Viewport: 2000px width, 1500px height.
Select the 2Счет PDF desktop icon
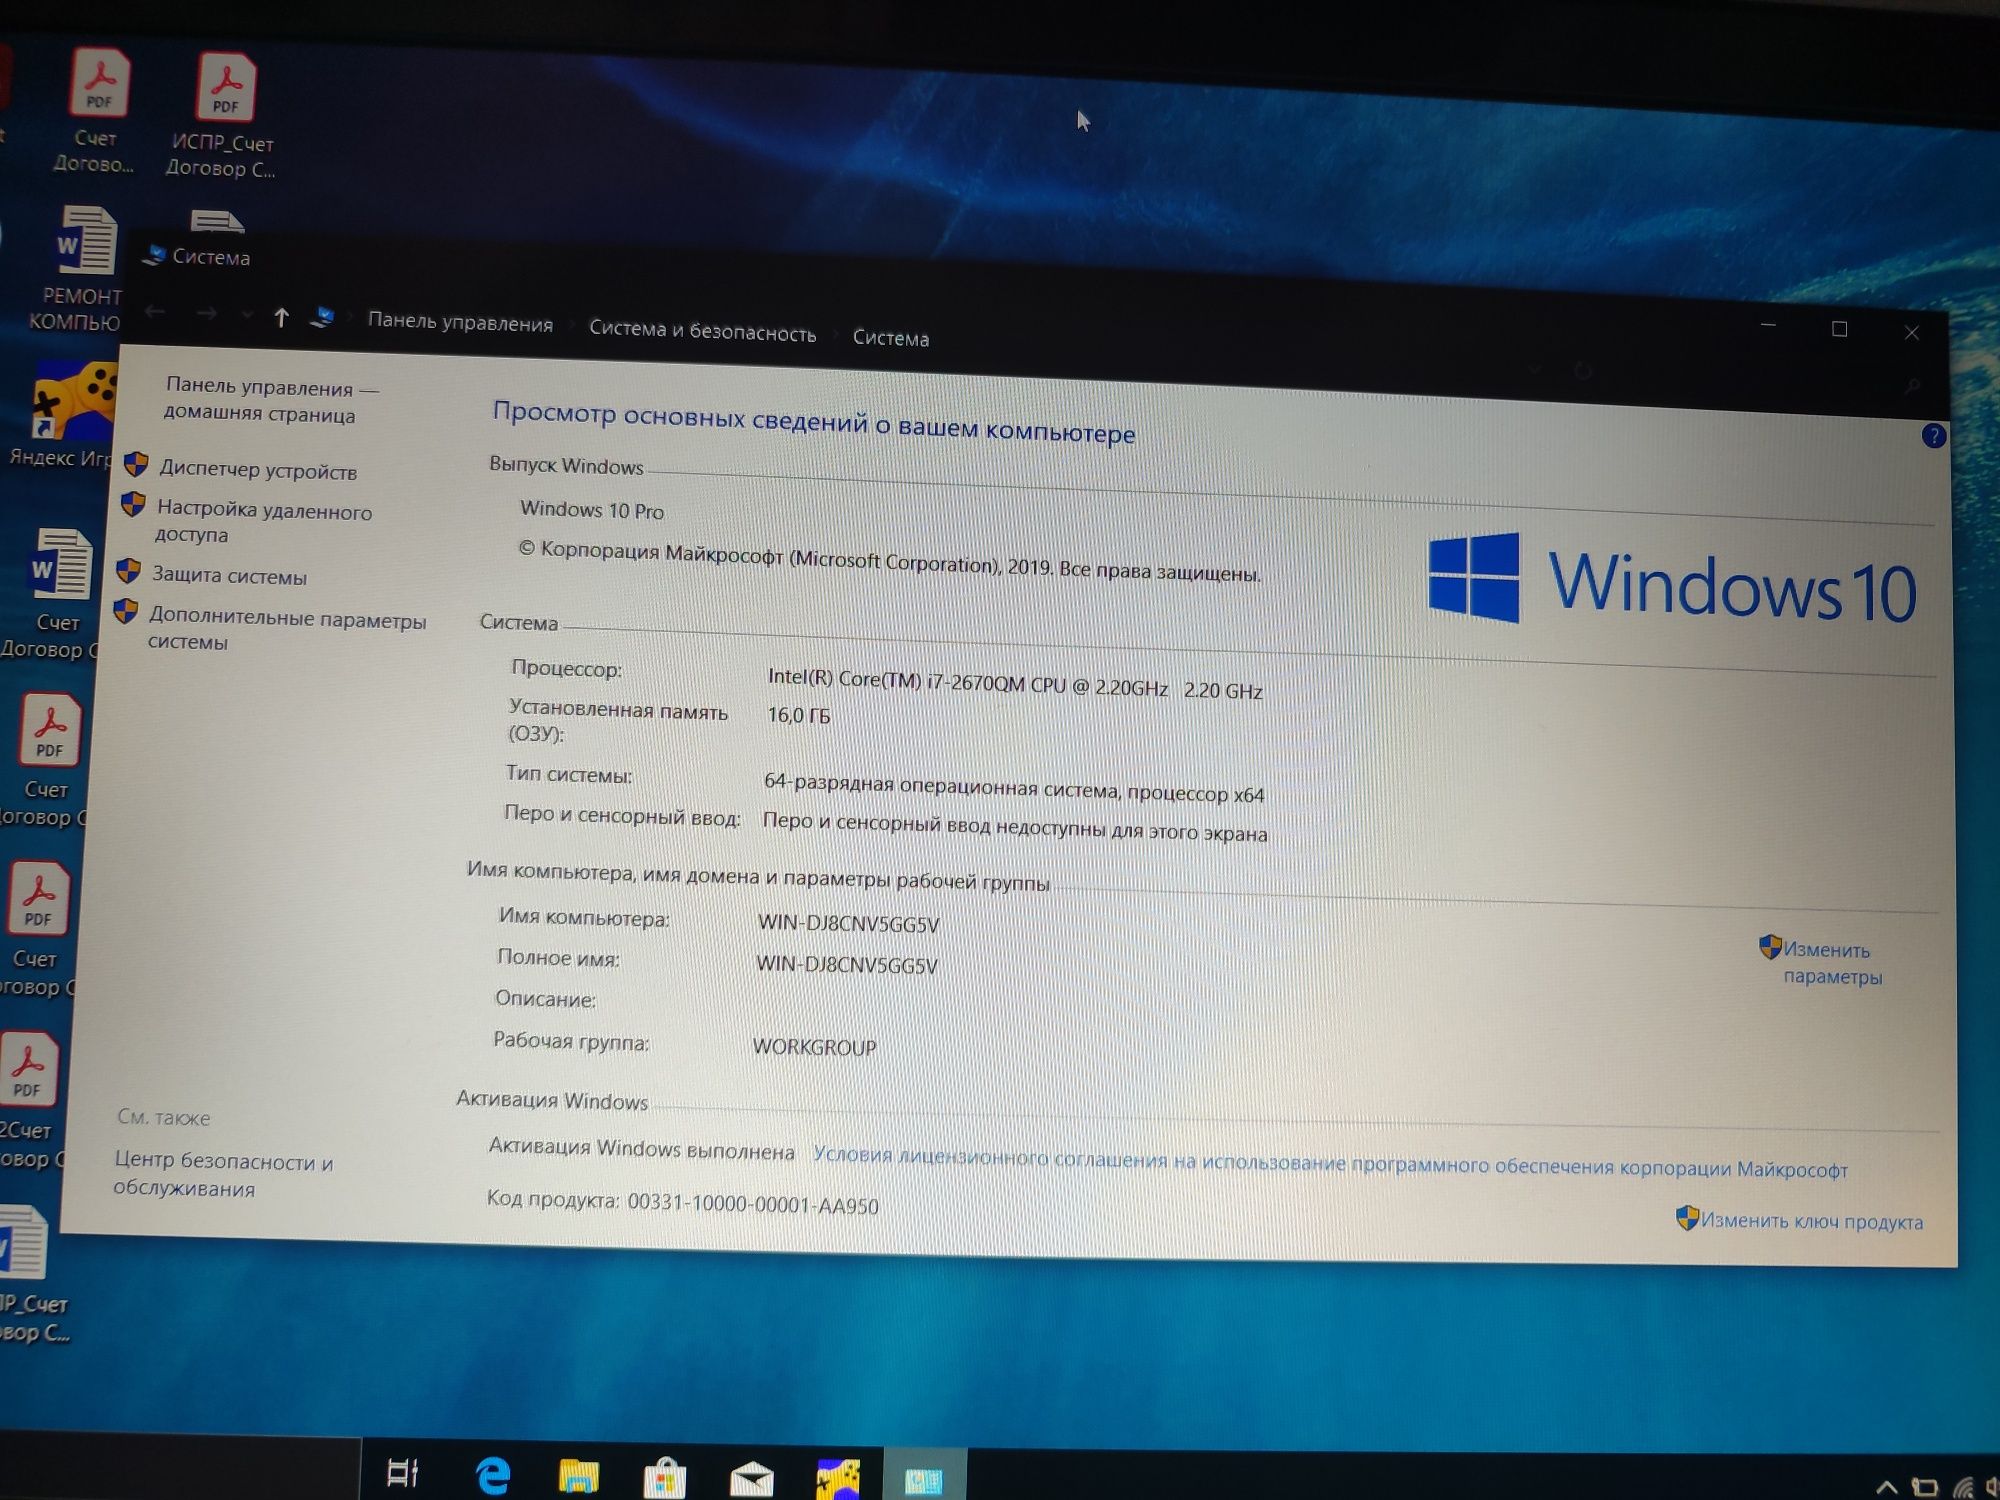(x=30, y=1100)
